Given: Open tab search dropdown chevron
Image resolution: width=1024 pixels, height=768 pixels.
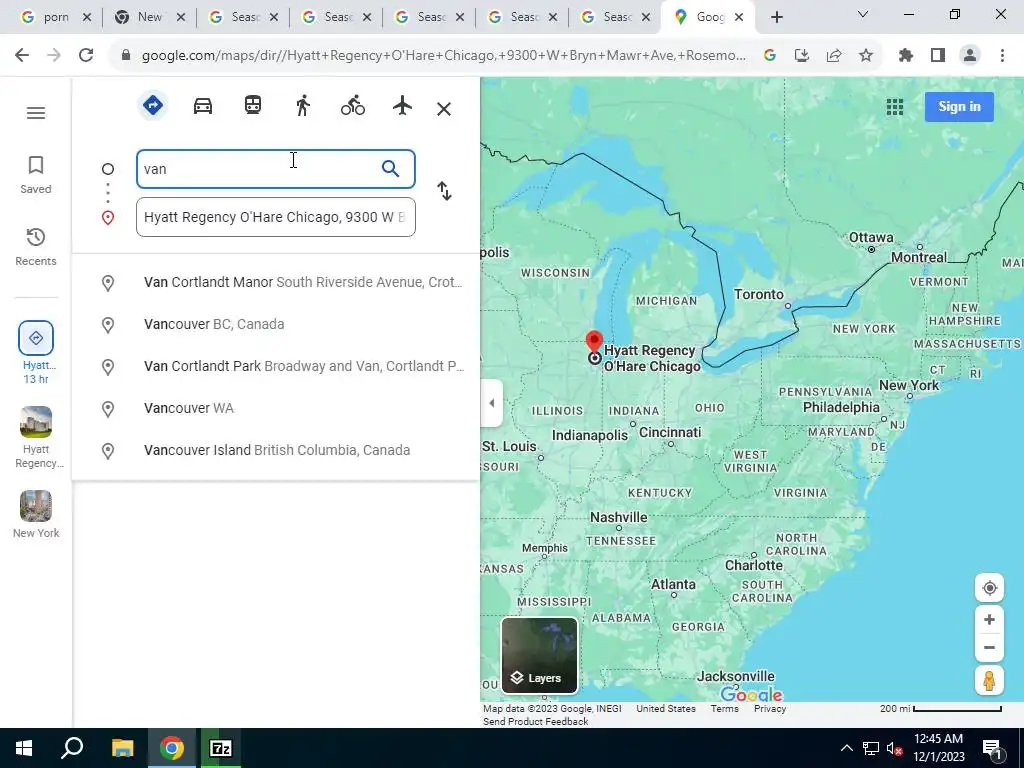Looking at the screenshot, I should click(863, 14).
